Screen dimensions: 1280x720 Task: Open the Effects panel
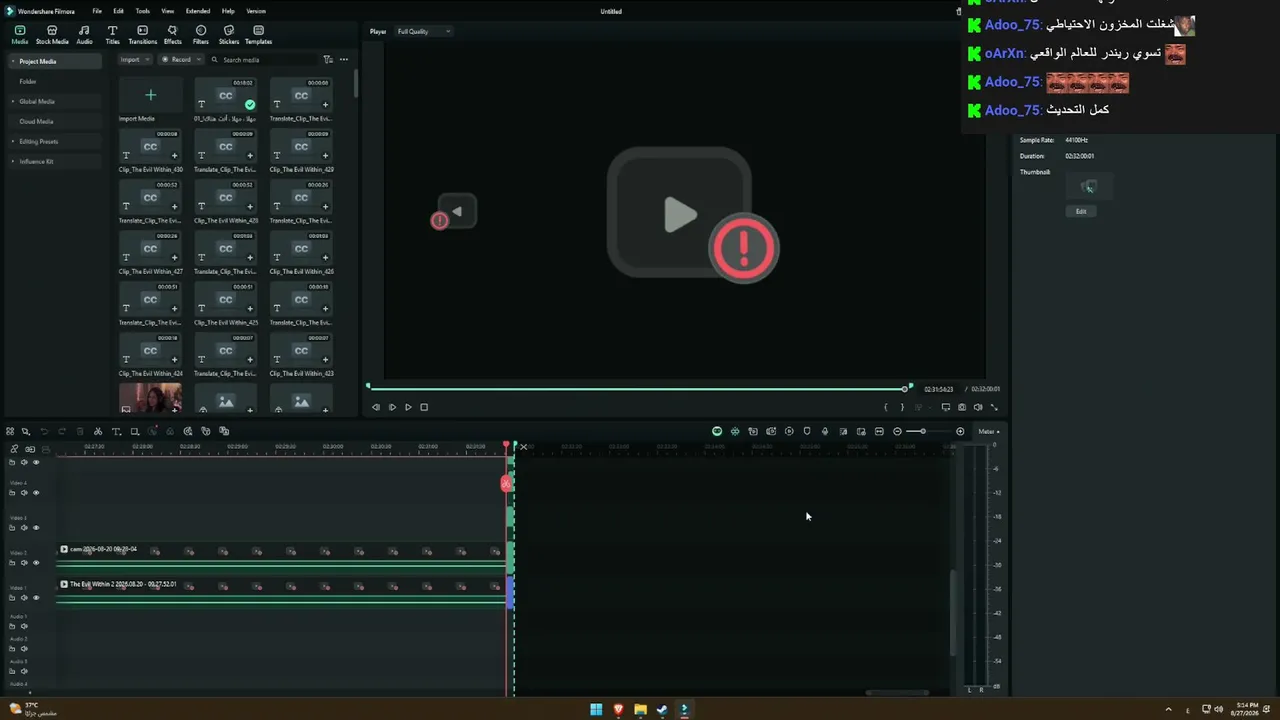tap(172, 35)
